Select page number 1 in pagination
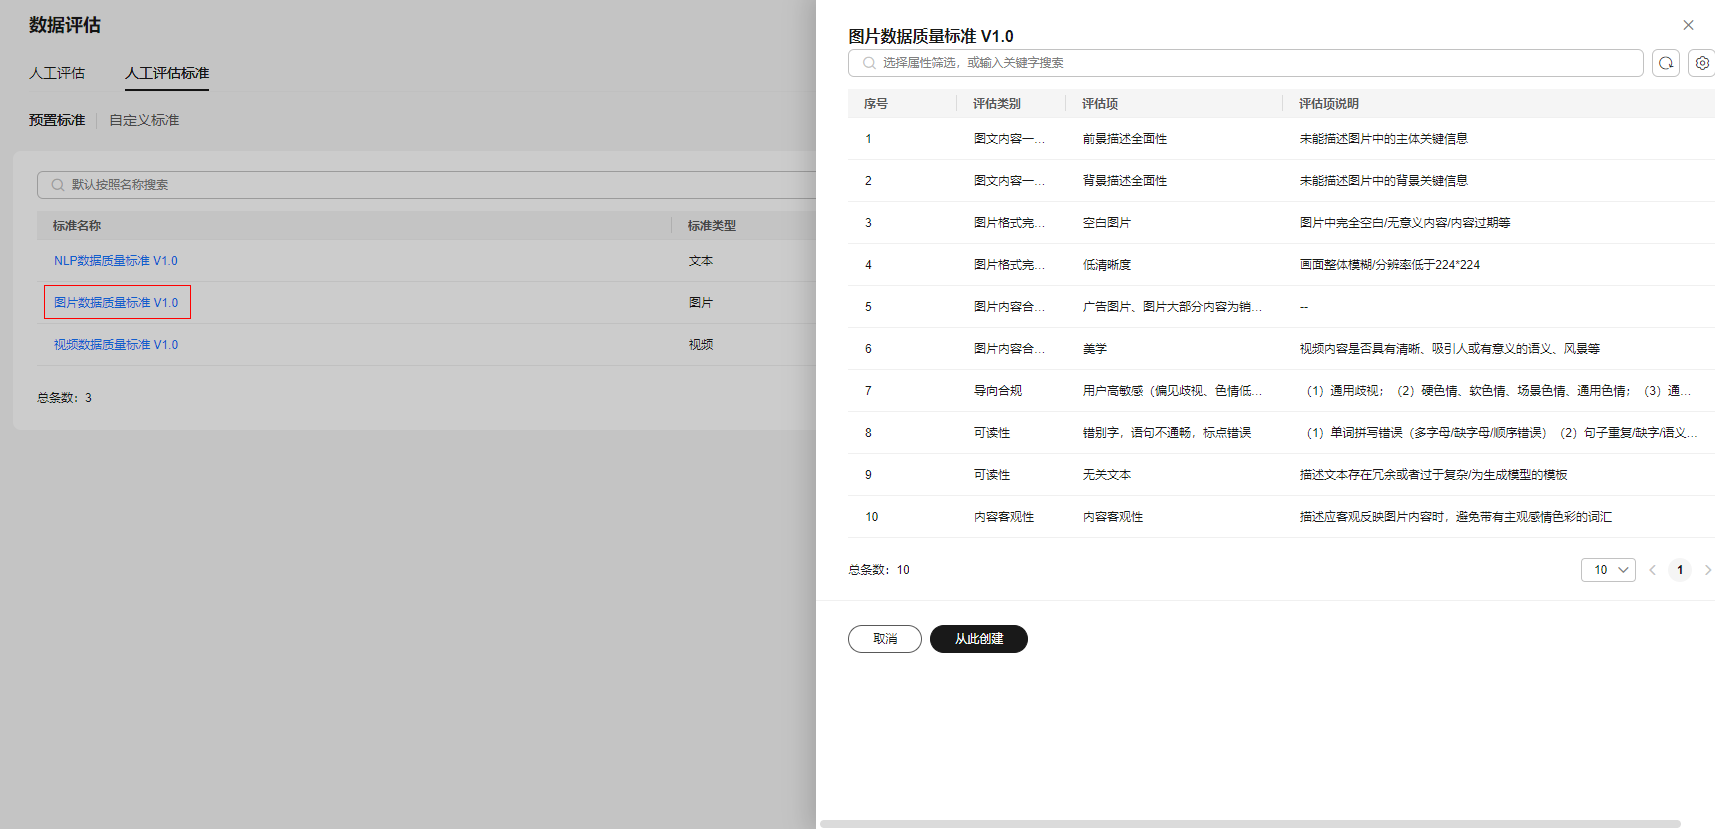The image size is (1715, 829). (1680, 570)
